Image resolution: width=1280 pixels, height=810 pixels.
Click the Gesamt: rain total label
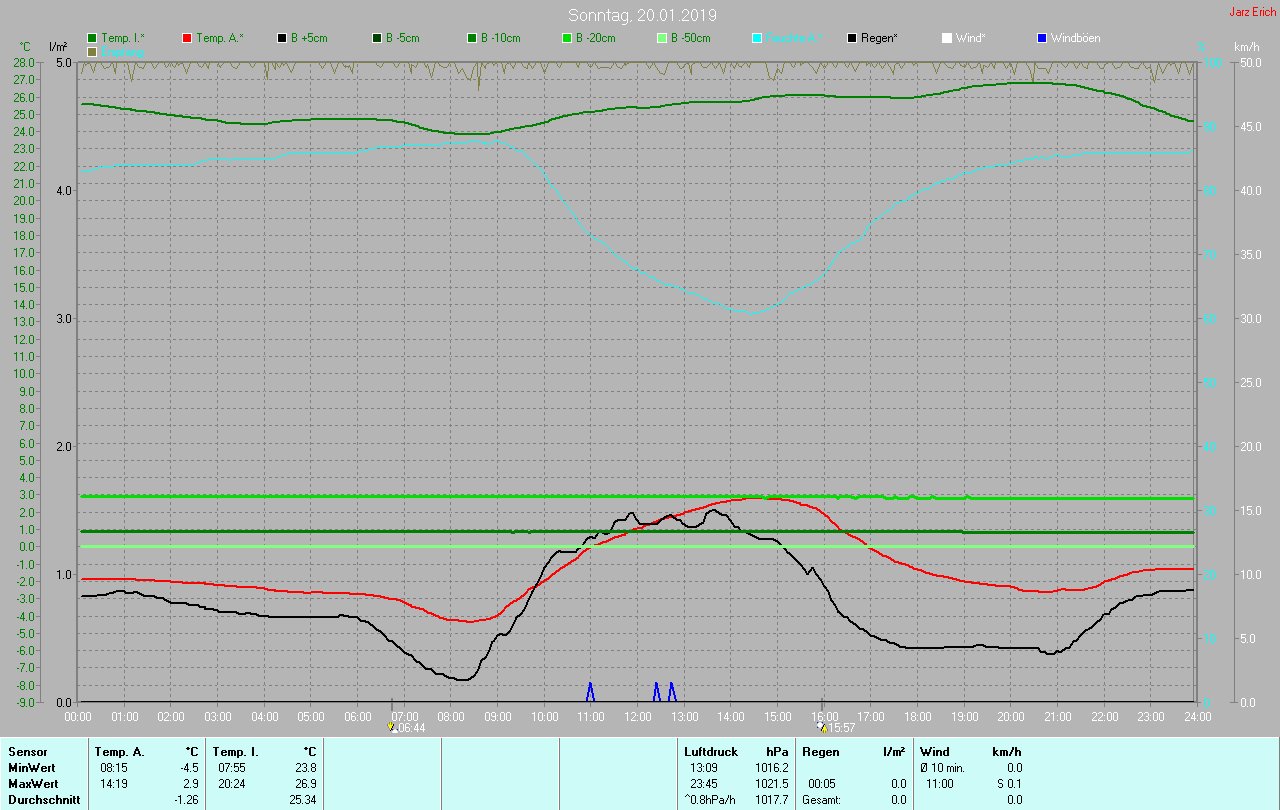[x=822, y=800]
